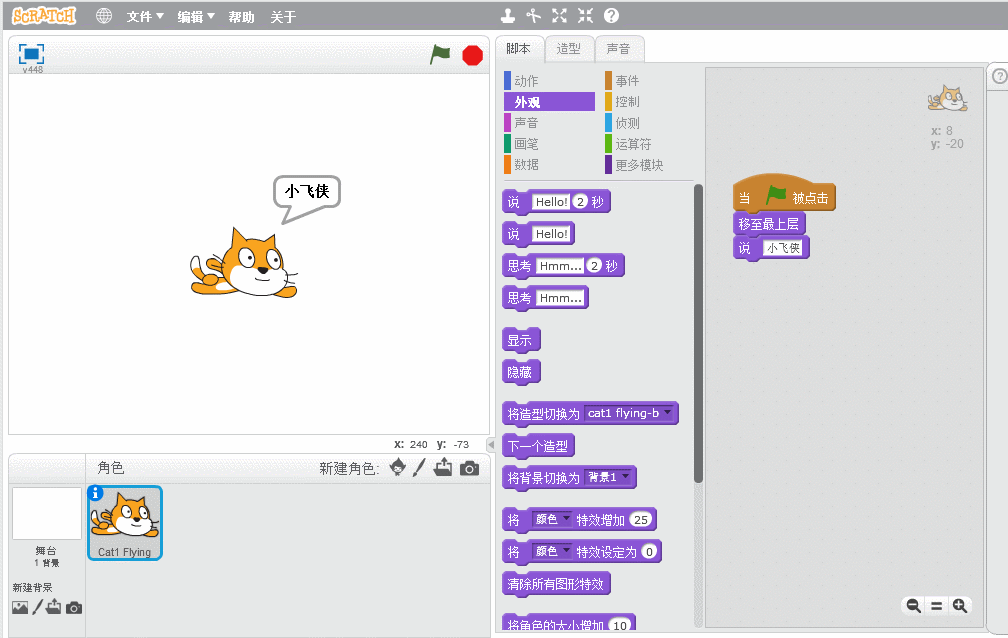Select the duplicate stamp tool
The height and width of the screenshot is (638, 1008).
click(x=508, y=15)
